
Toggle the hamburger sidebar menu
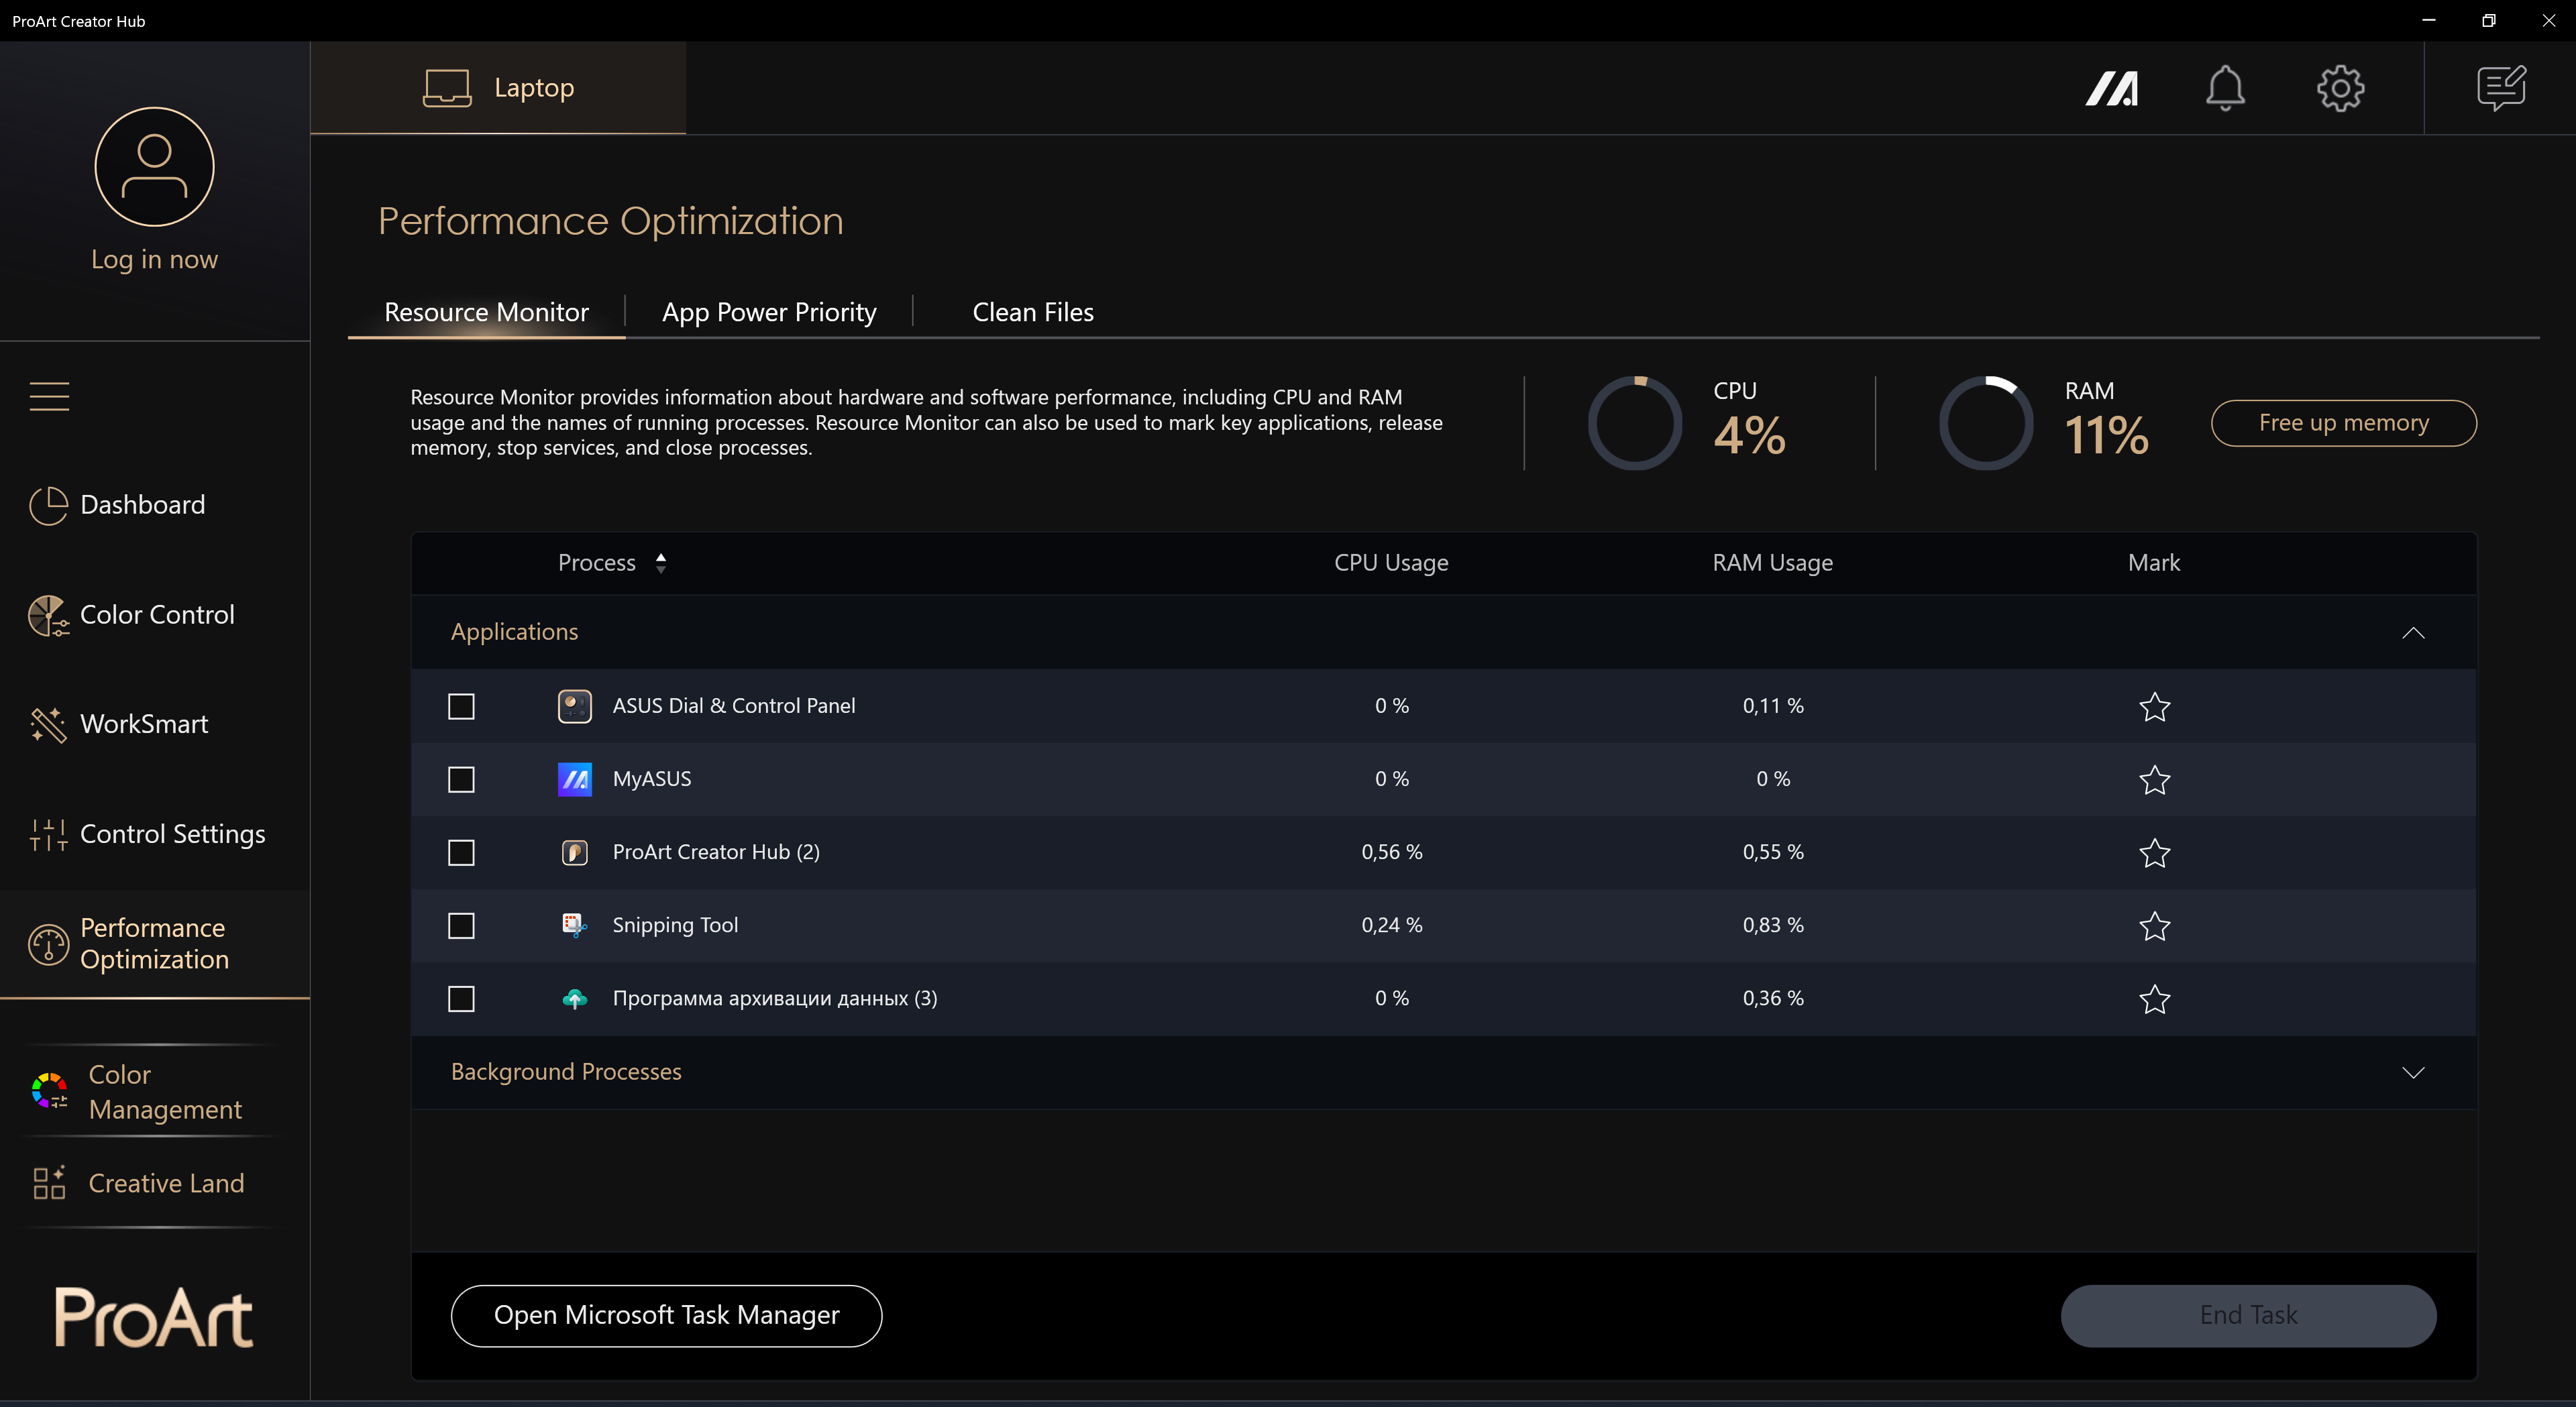49,396
